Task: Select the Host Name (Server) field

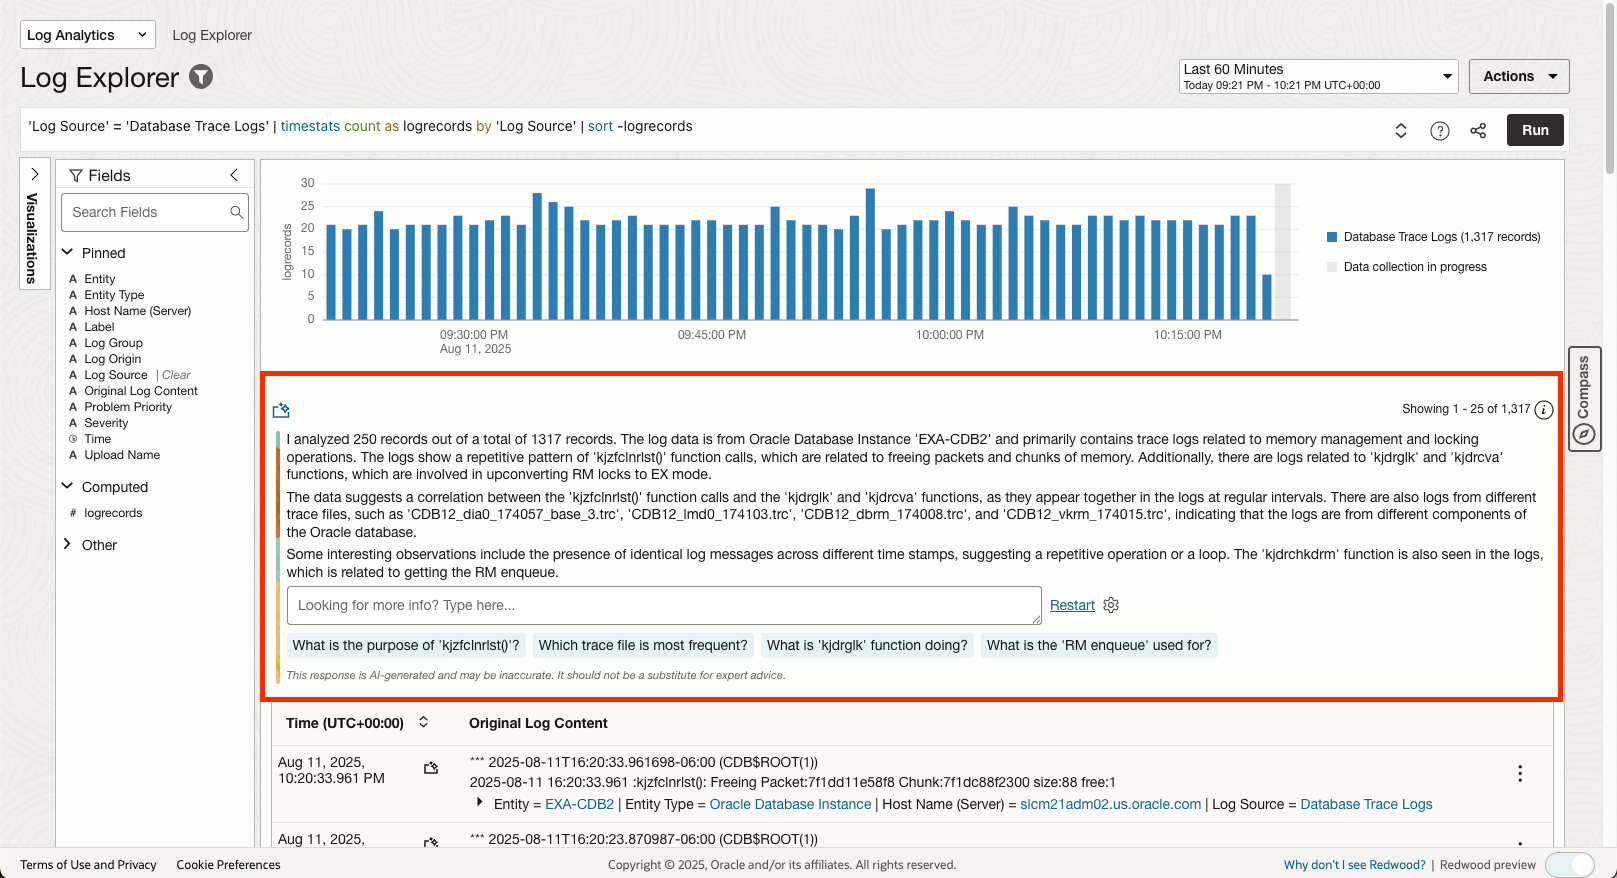Action: [137, 311]
